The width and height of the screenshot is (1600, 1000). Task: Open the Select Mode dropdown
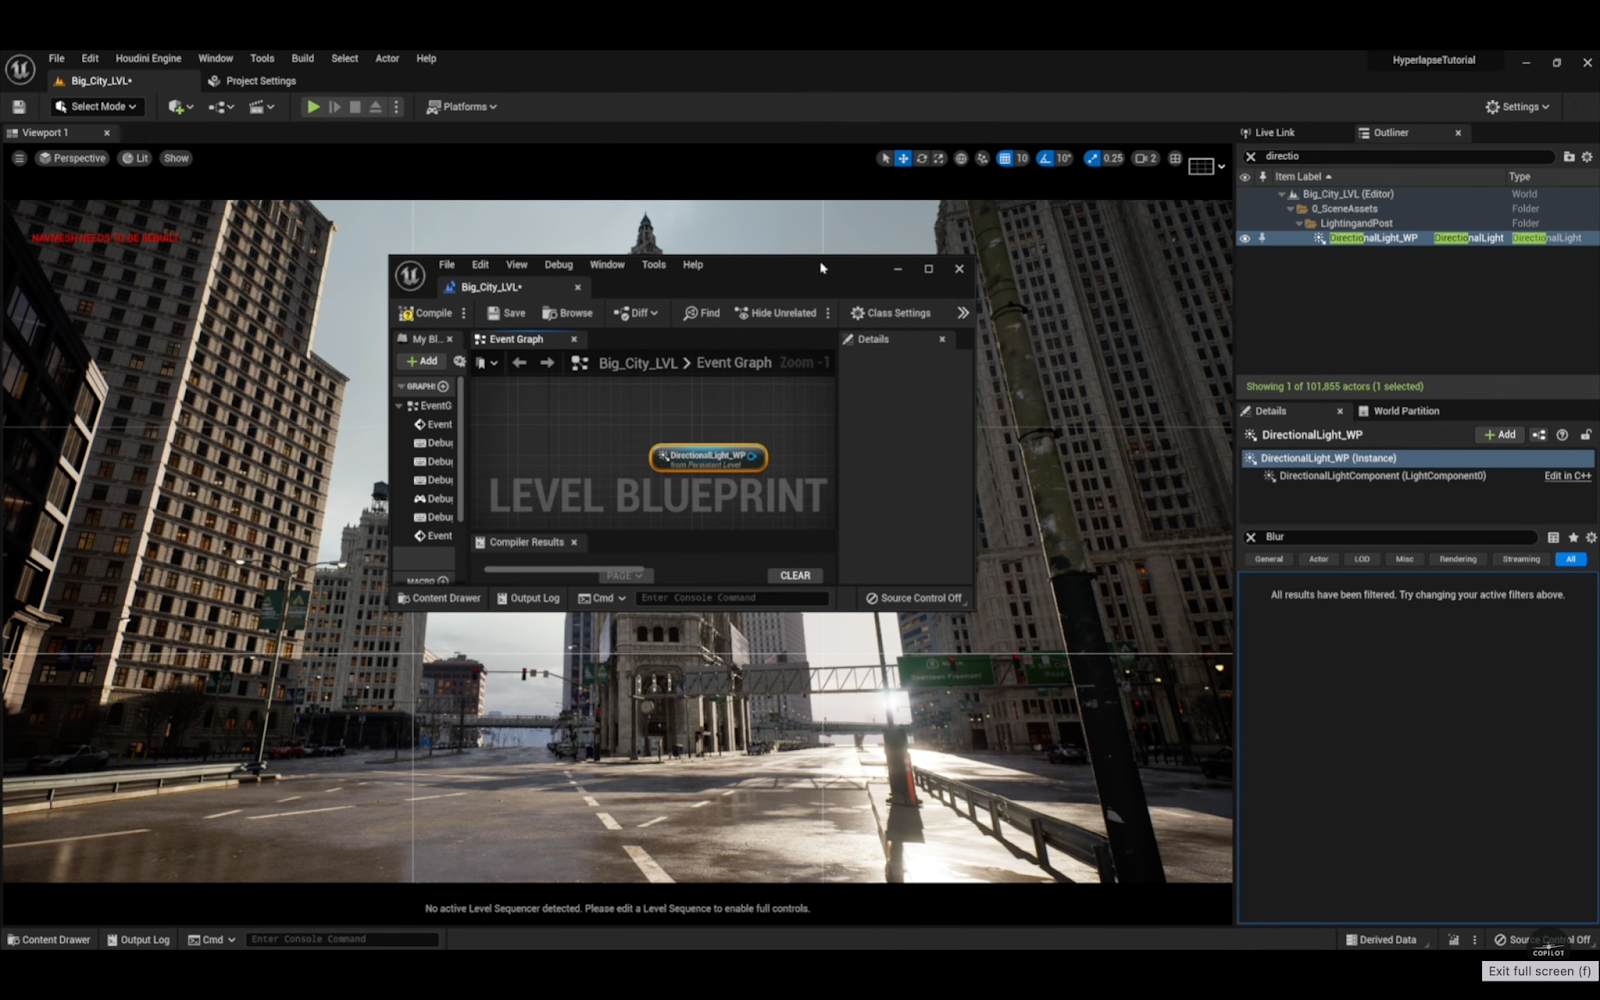pos(96,107)
